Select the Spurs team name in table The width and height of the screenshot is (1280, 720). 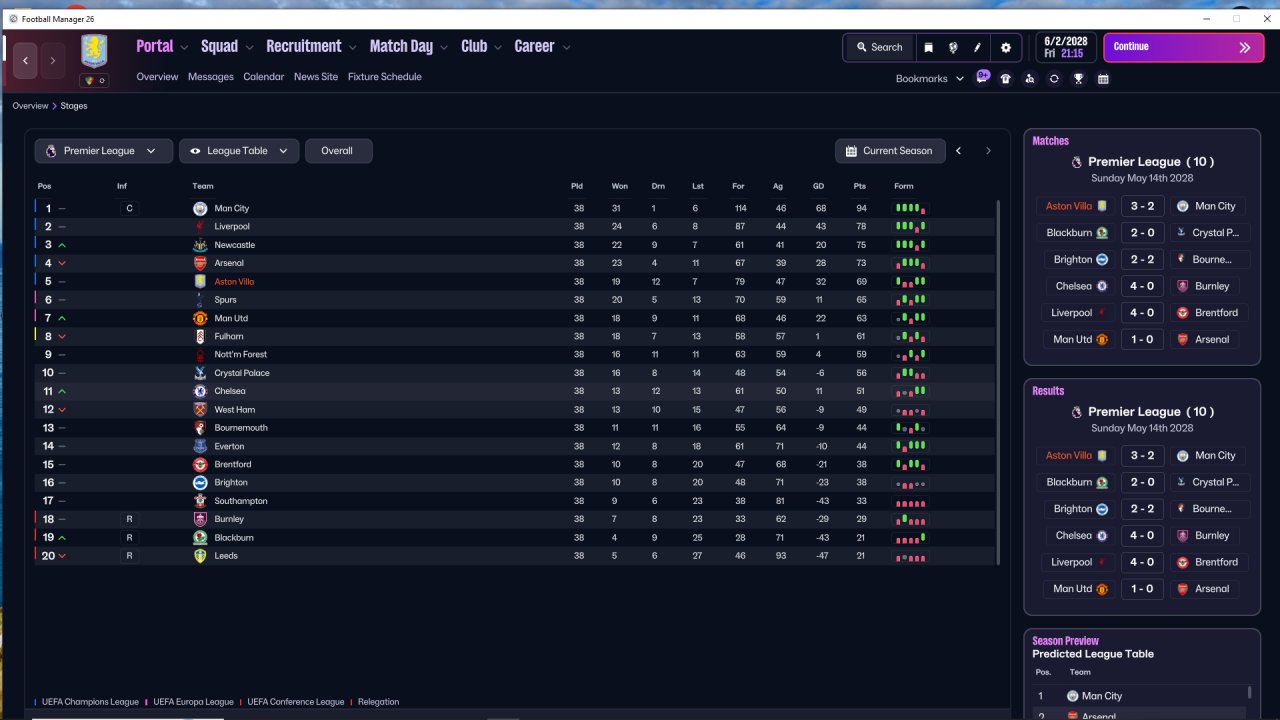tap(225, 300)
